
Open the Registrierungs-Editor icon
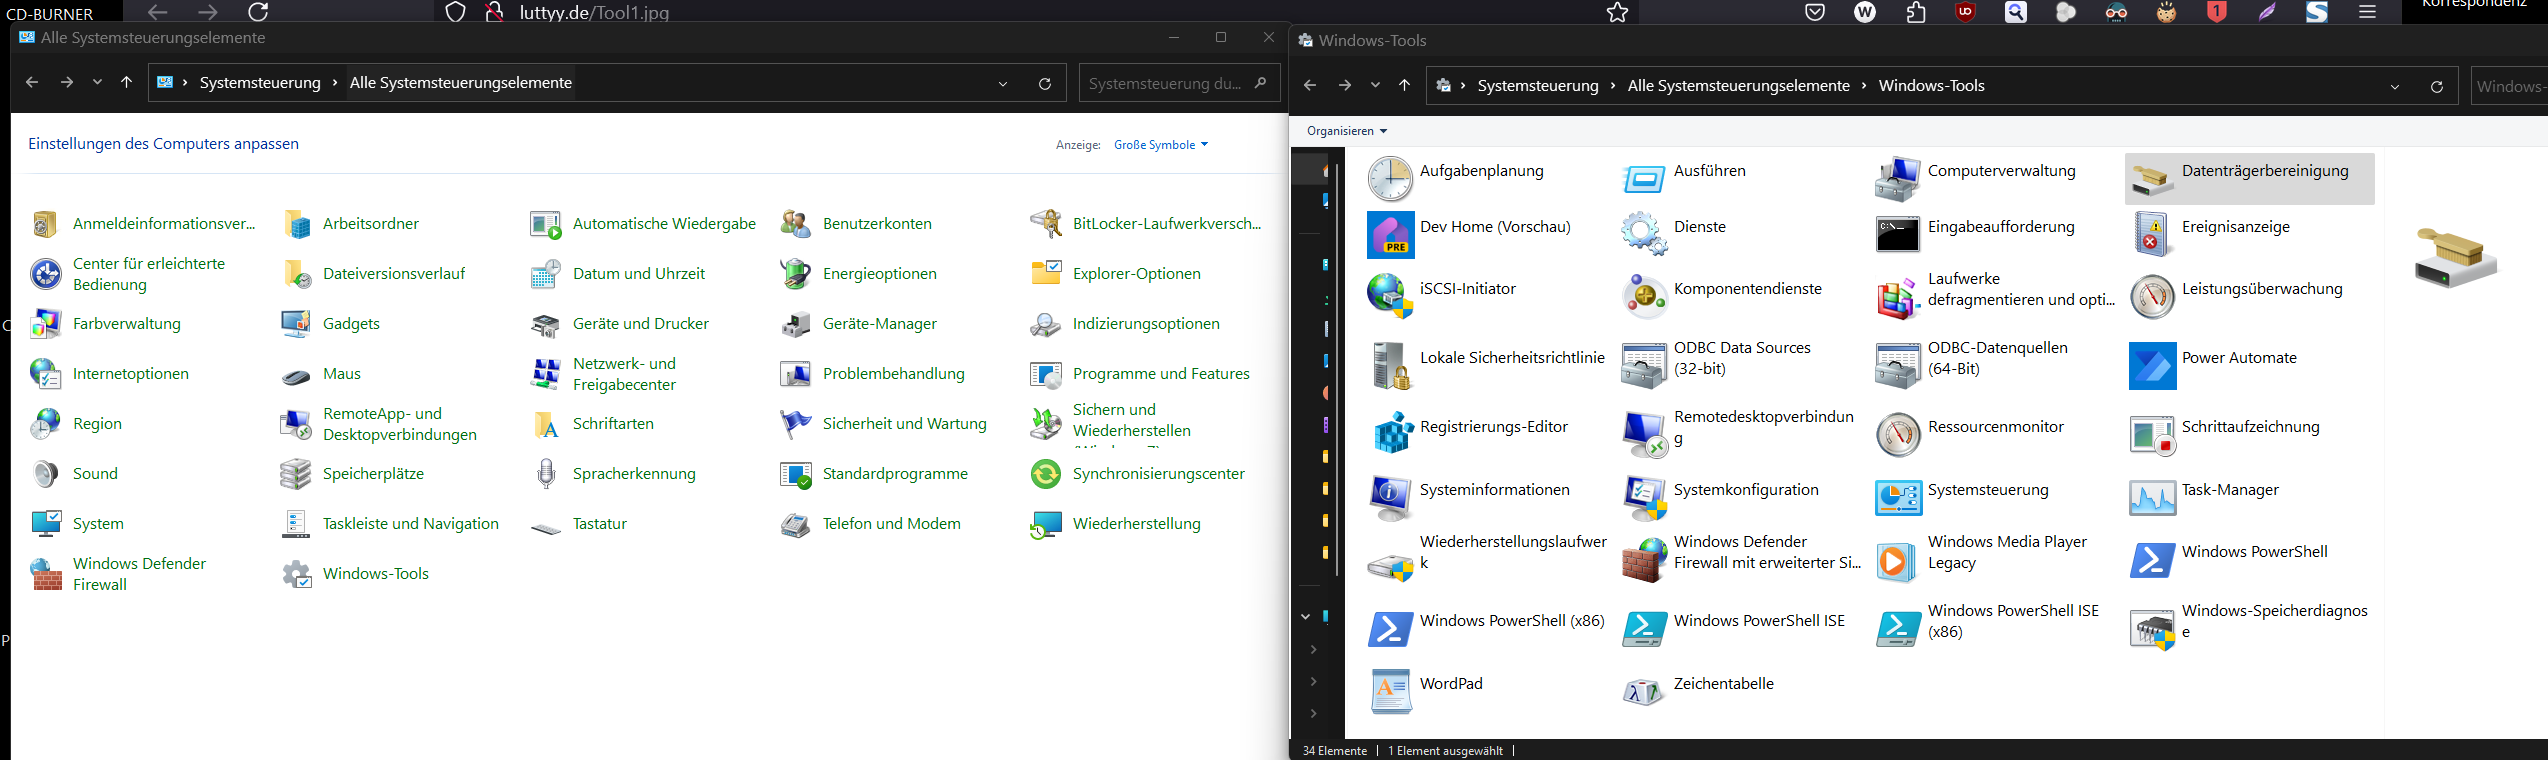tap(1390, 435)
